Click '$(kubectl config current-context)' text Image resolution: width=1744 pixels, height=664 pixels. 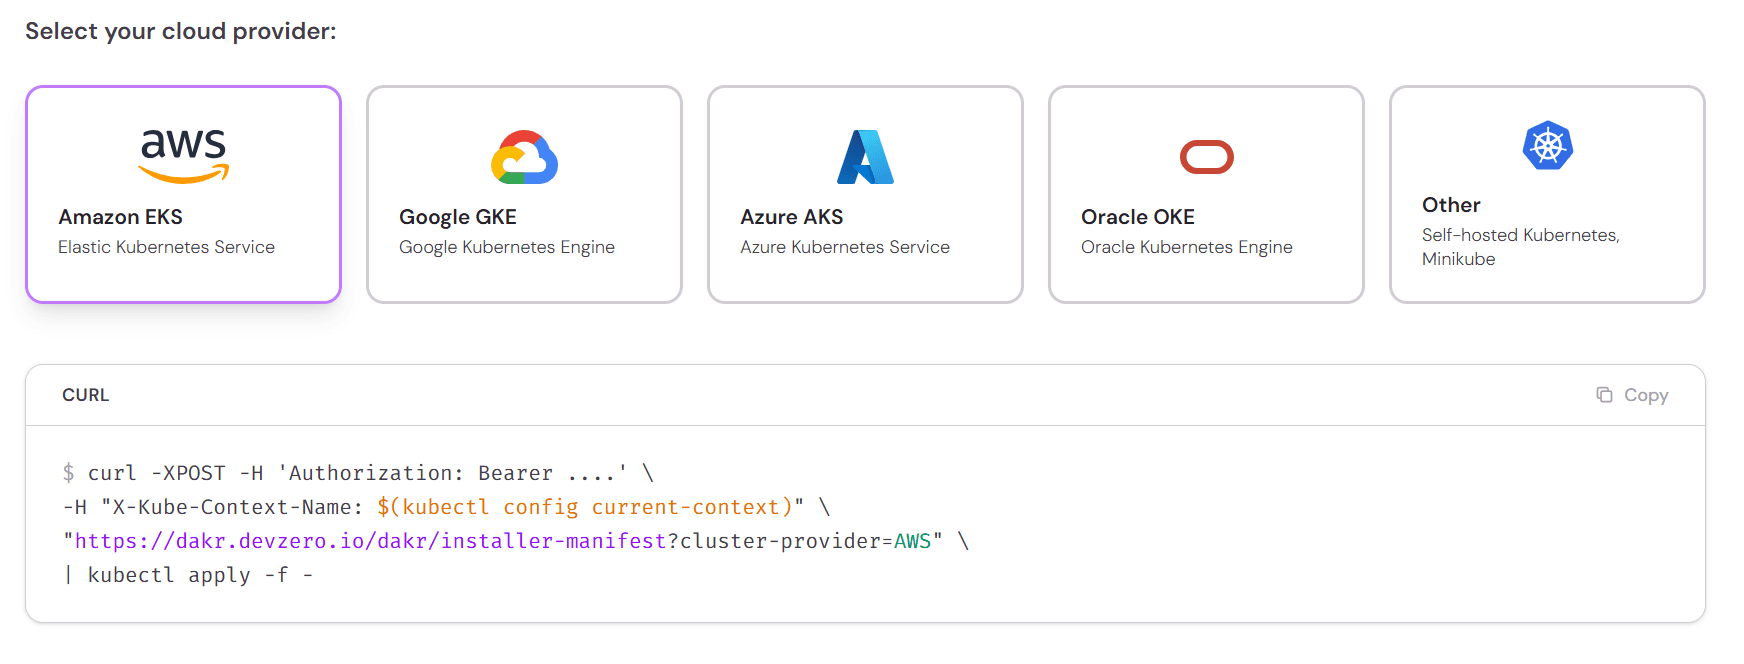click(x=585, y=507)
